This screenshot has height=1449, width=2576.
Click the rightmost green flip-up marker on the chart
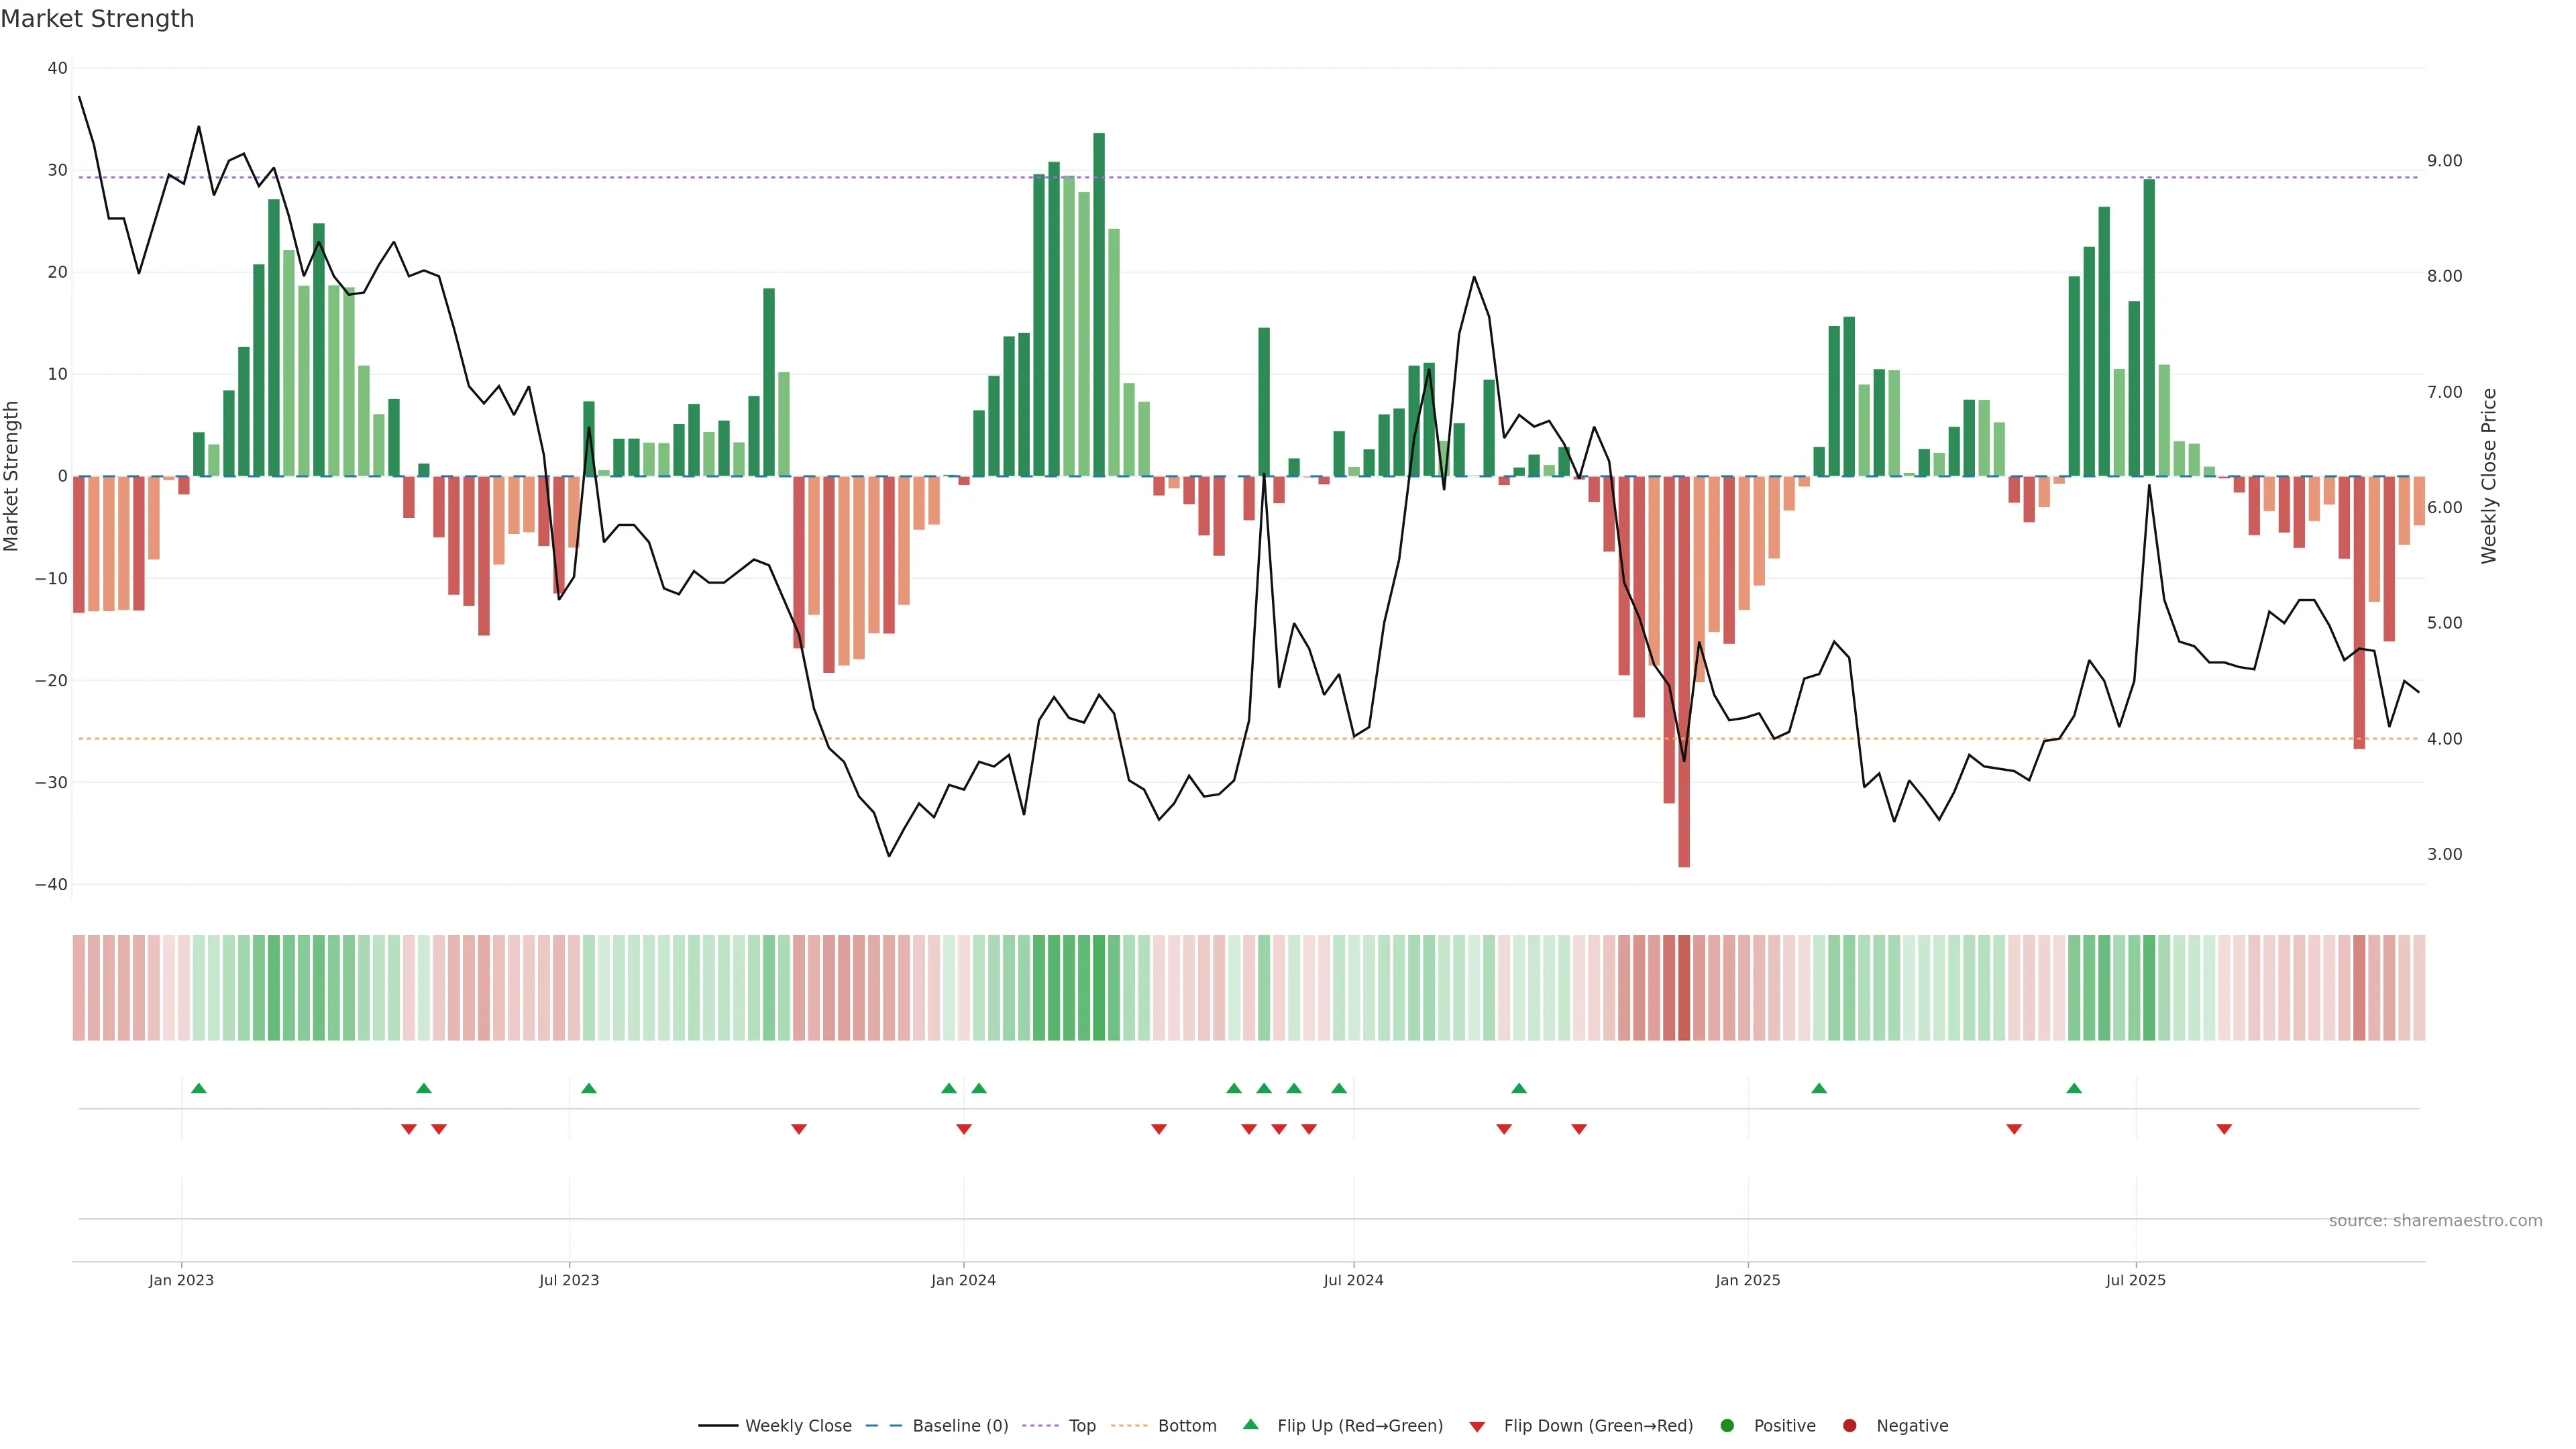pos(2074,1088)
